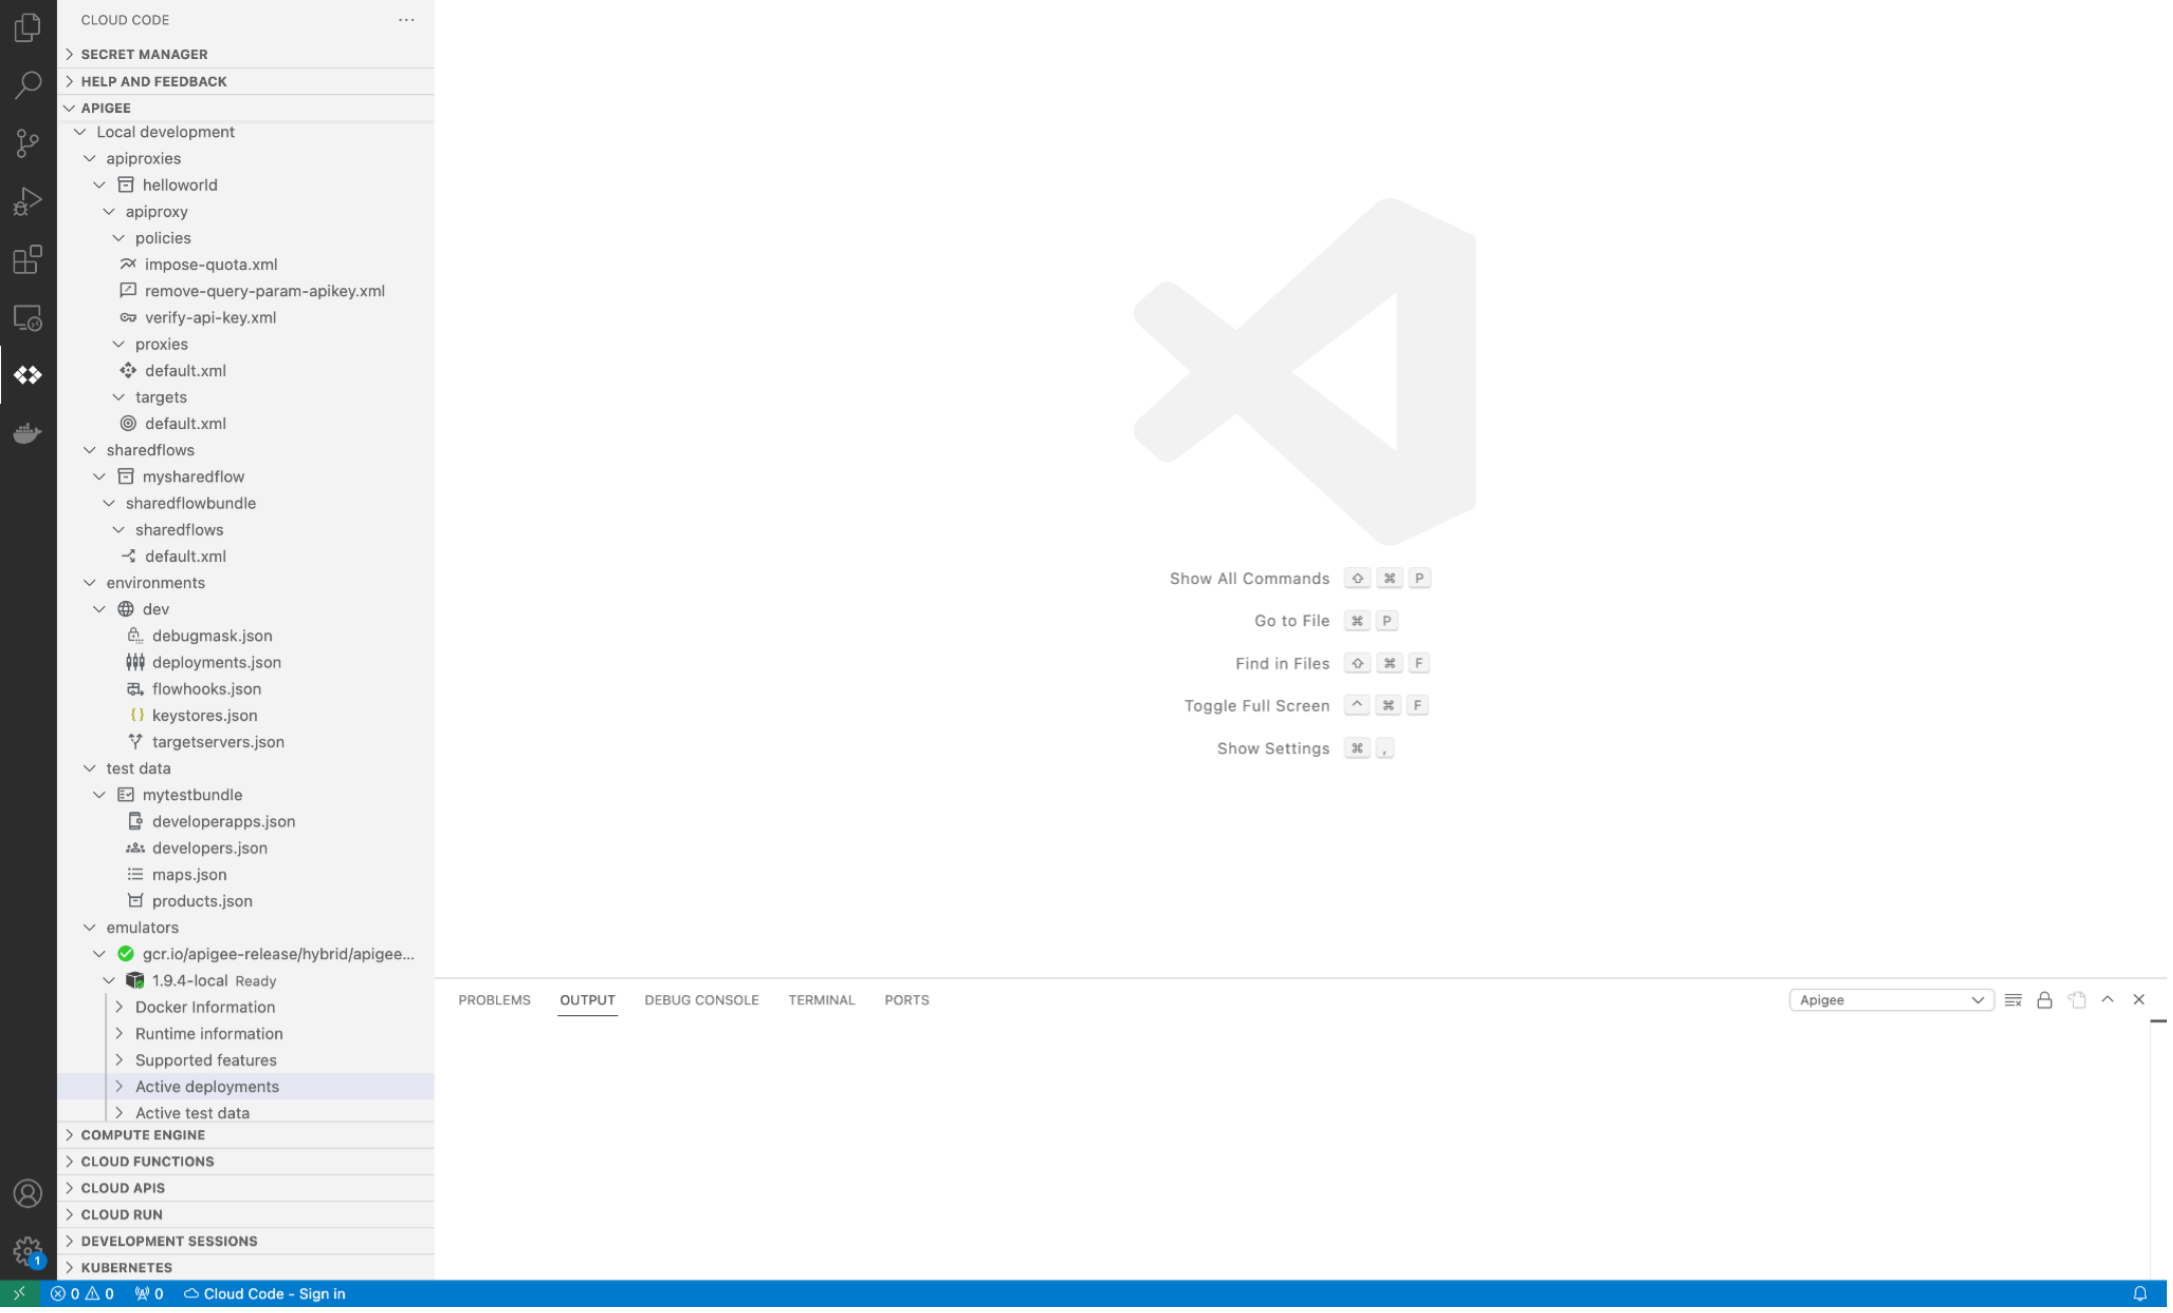
Task: Click the Apigee panel icon in sidebar
Action: click(28, 376)
